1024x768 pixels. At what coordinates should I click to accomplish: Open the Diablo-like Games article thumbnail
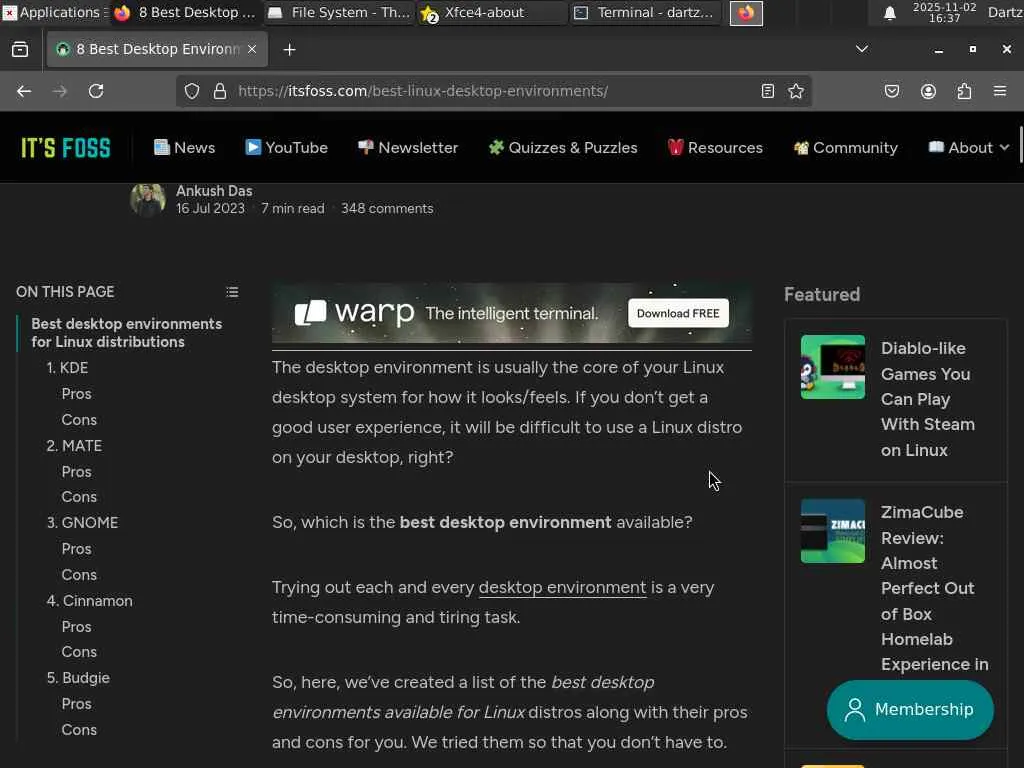[x=833, y=367]
